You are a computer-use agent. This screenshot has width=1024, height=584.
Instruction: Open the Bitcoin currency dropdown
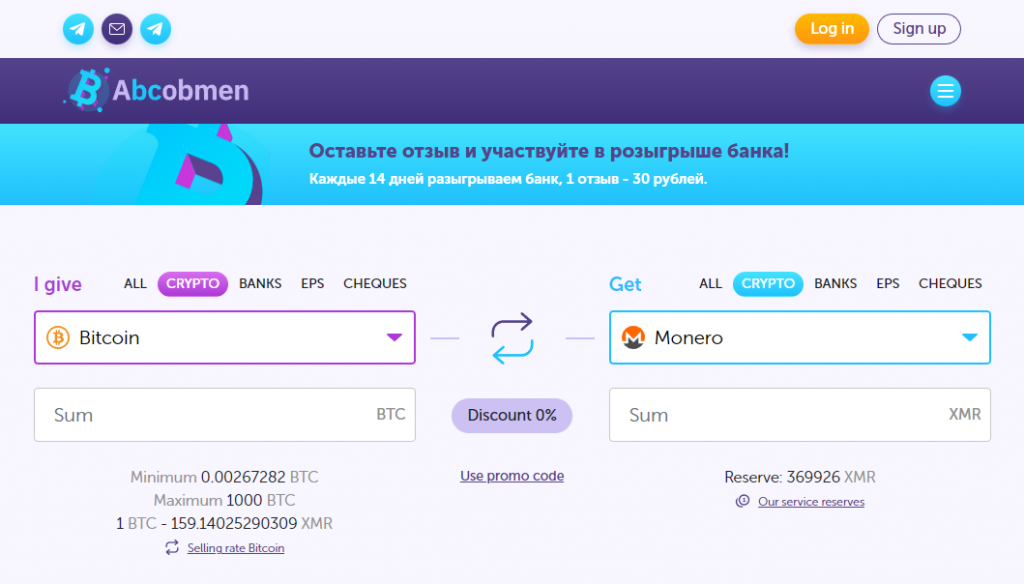(393, 337)
